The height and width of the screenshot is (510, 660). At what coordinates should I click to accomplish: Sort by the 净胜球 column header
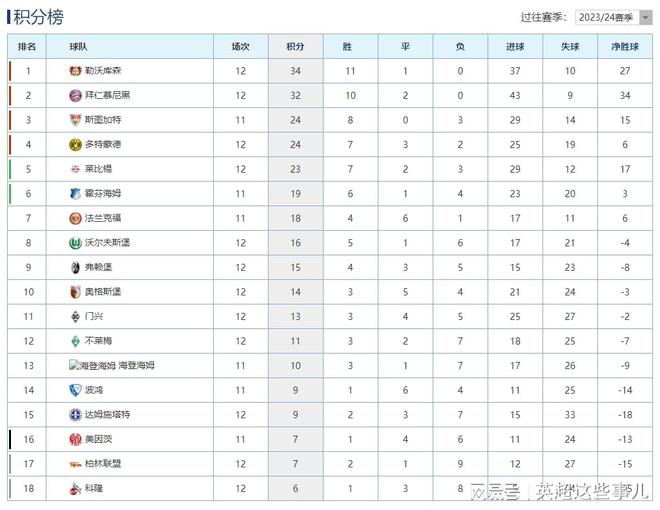625,46
